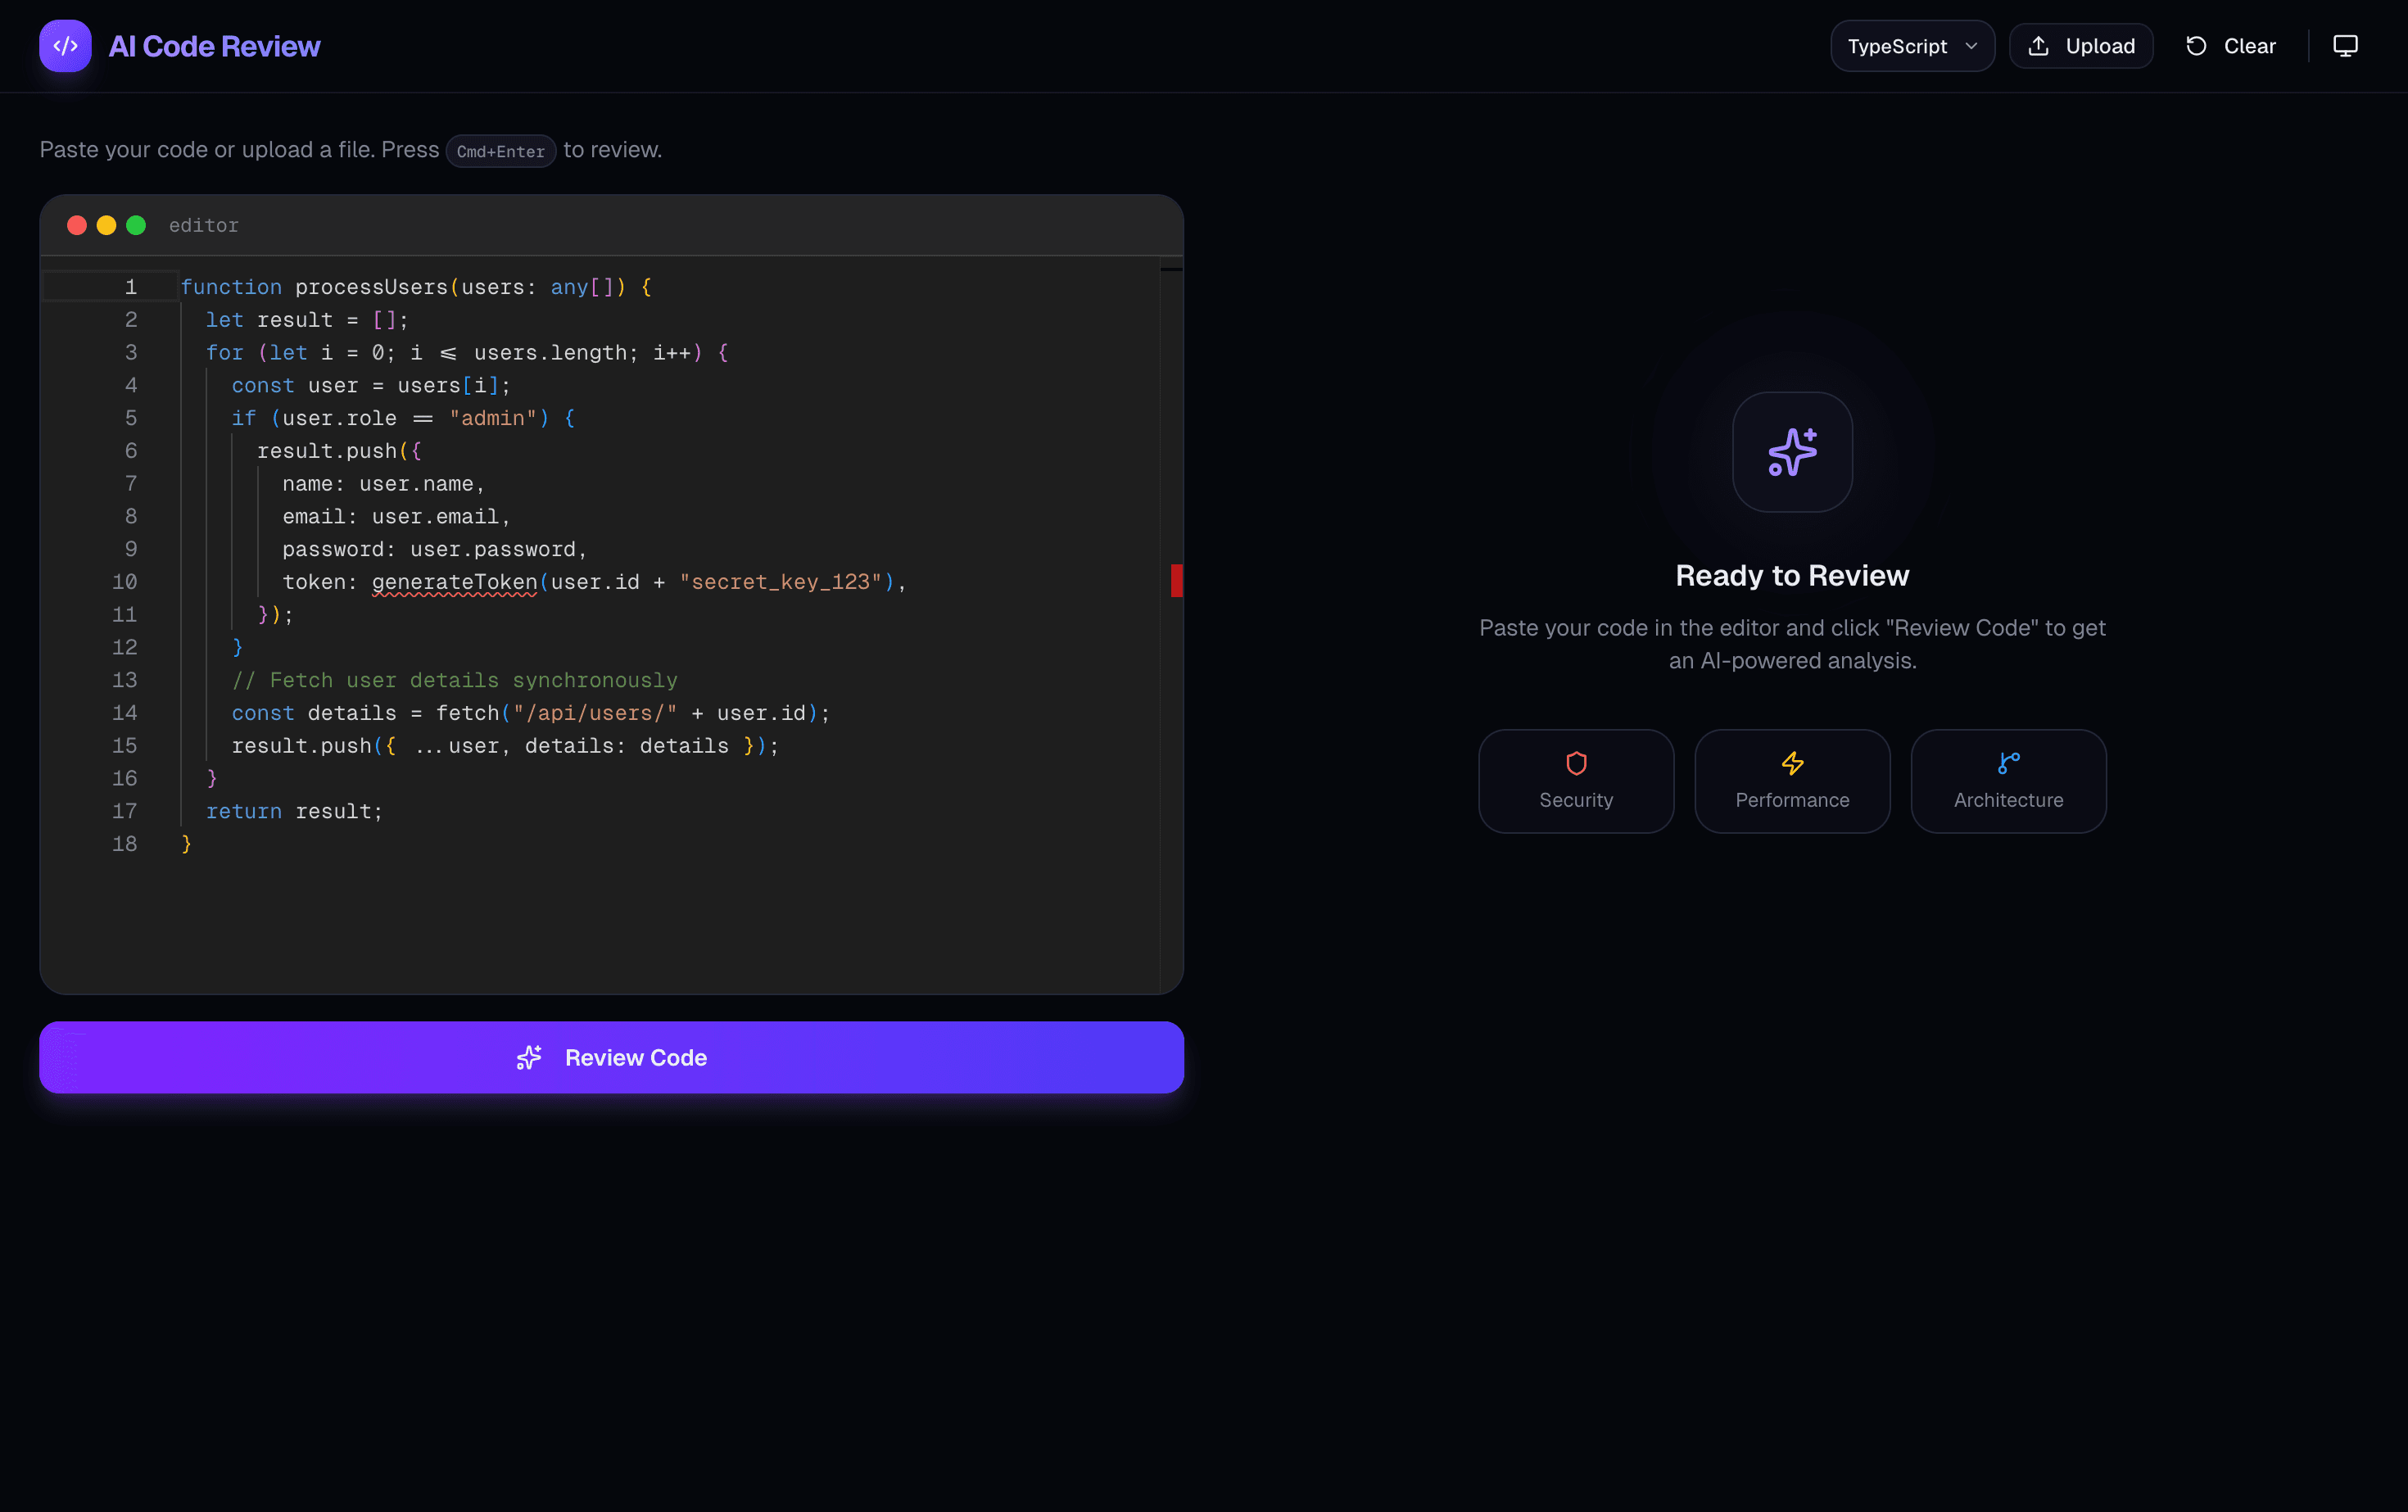This screenshot has width=2408, height=1512.
Task: Click the Clear button
Action: tap(2231, 45)
